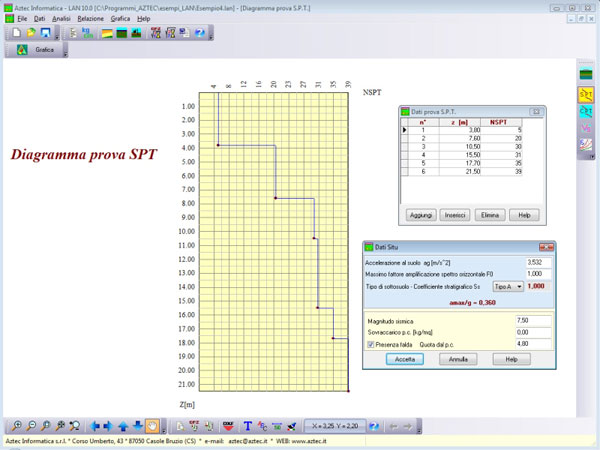Viewport: 600px width, 450px height.
Task: Edit the Quota dal p.c. field 4,80
Action: (533, 344)
